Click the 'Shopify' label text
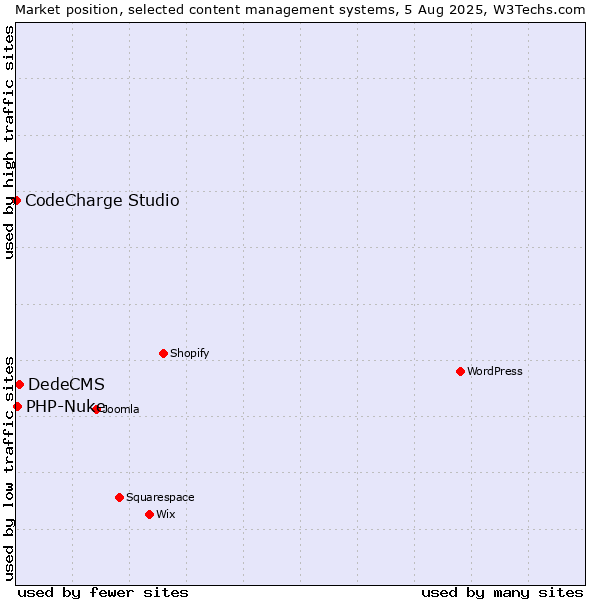 coord(189,353)
